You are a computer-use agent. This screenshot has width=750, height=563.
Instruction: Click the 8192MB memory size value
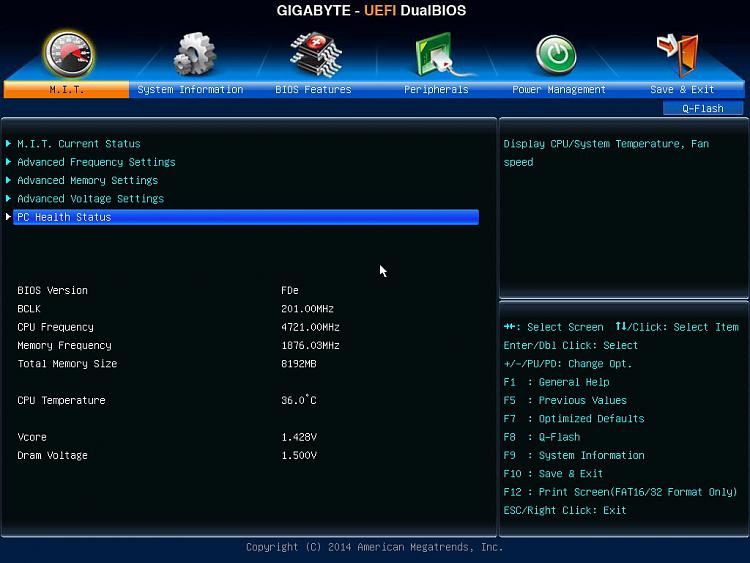click(298, 364)
